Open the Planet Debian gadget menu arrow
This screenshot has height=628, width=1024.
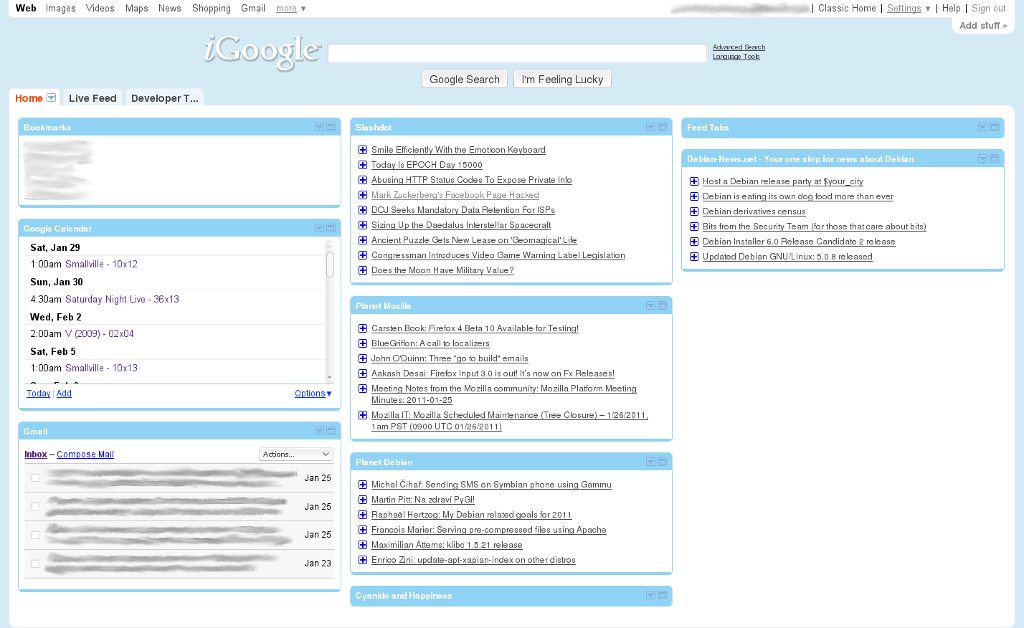tap(650, 462)
